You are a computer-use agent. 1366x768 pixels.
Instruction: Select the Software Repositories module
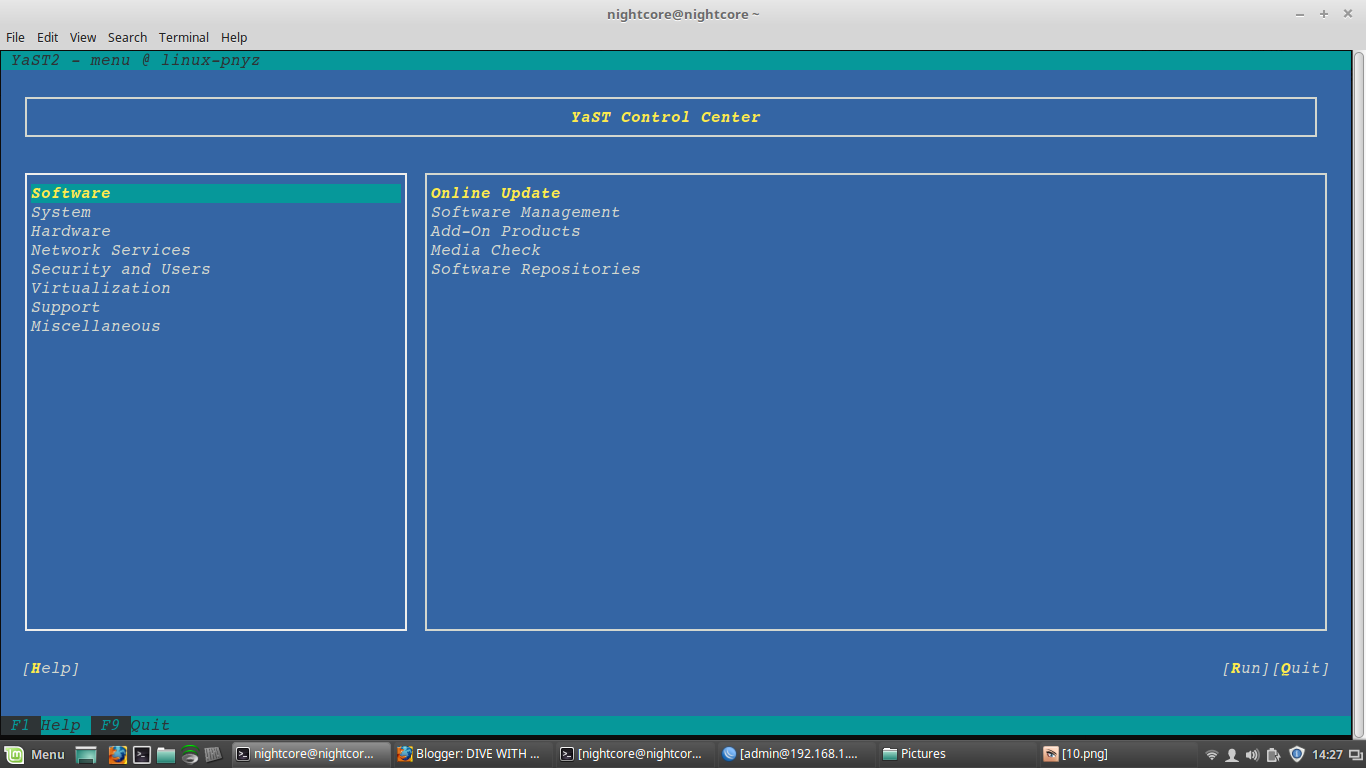tap(535, 269)
